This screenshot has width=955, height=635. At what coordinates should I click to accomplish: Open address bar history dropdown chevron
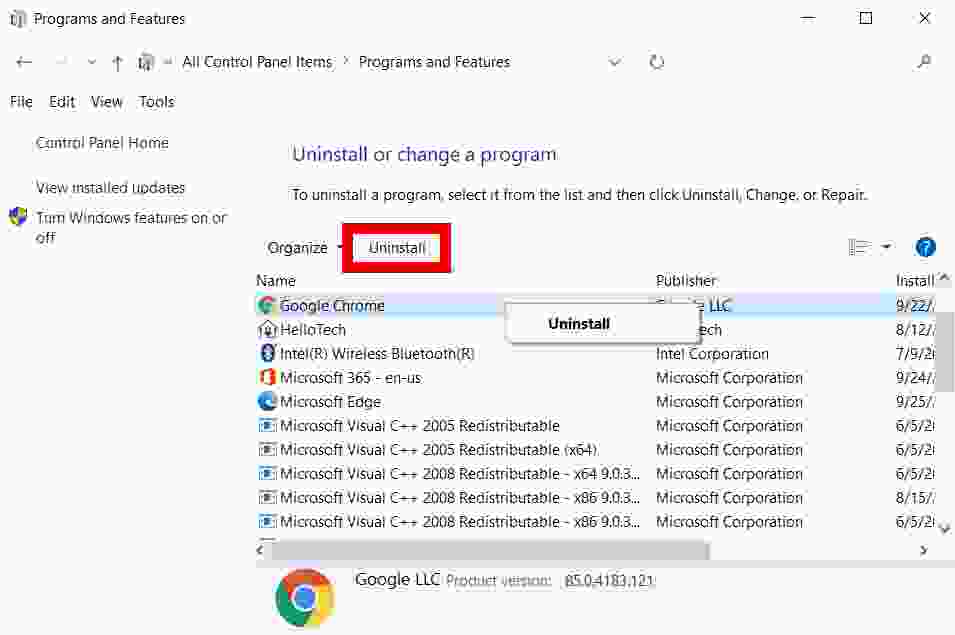(x=615, y=62)
